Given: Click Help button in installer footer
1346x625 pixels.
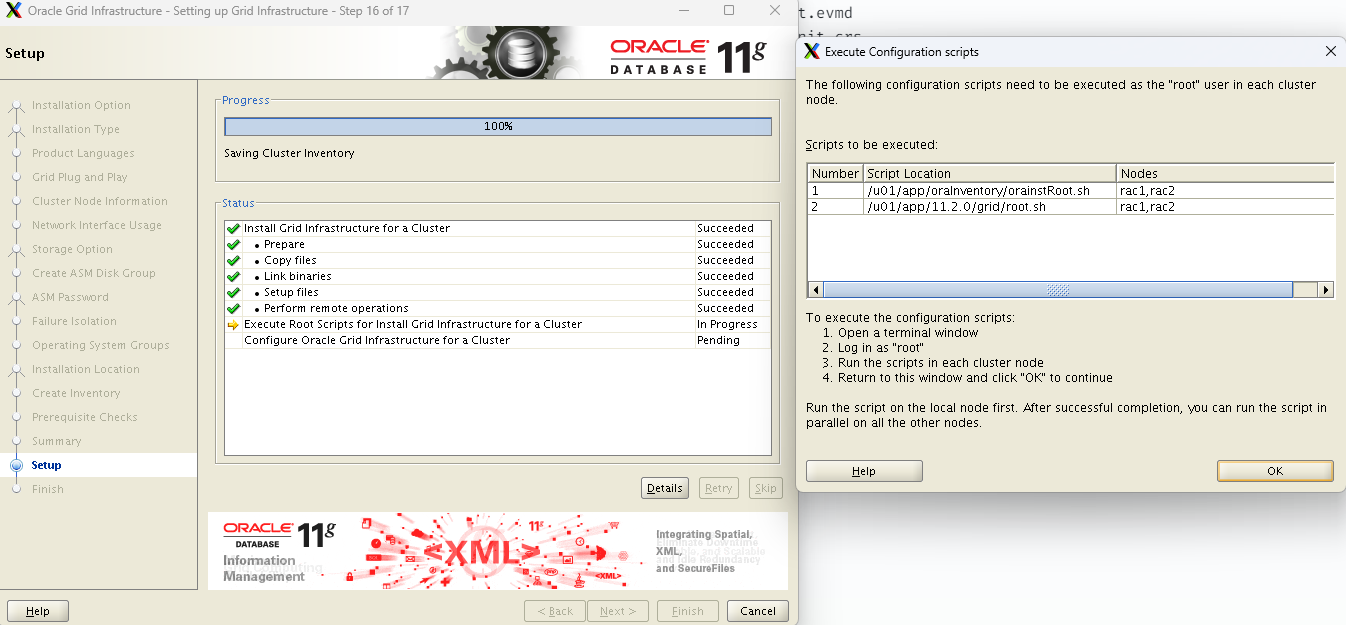Looking at the screenshot, I should point(38,611).
